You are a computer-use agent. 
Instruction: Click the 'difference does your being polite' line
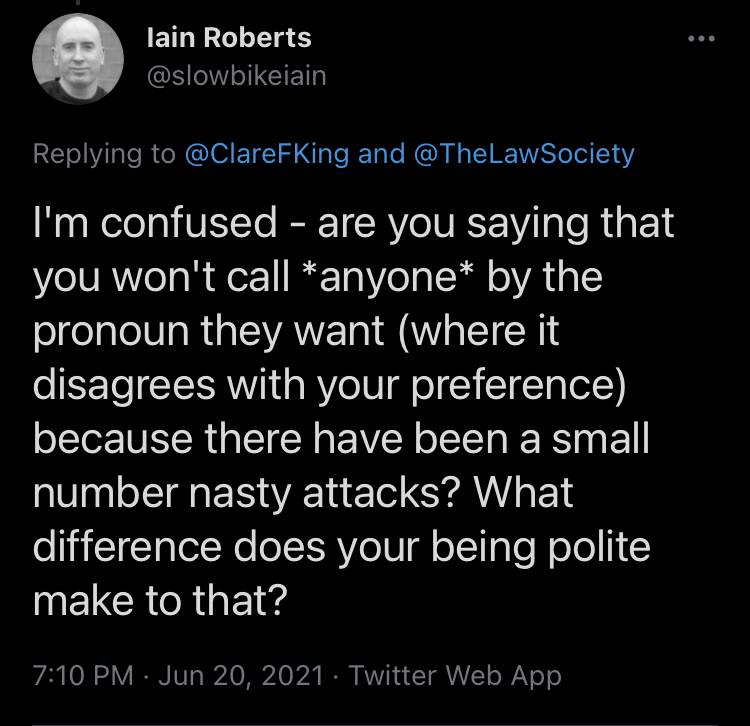pyautogui.click(x=342, y=547)
